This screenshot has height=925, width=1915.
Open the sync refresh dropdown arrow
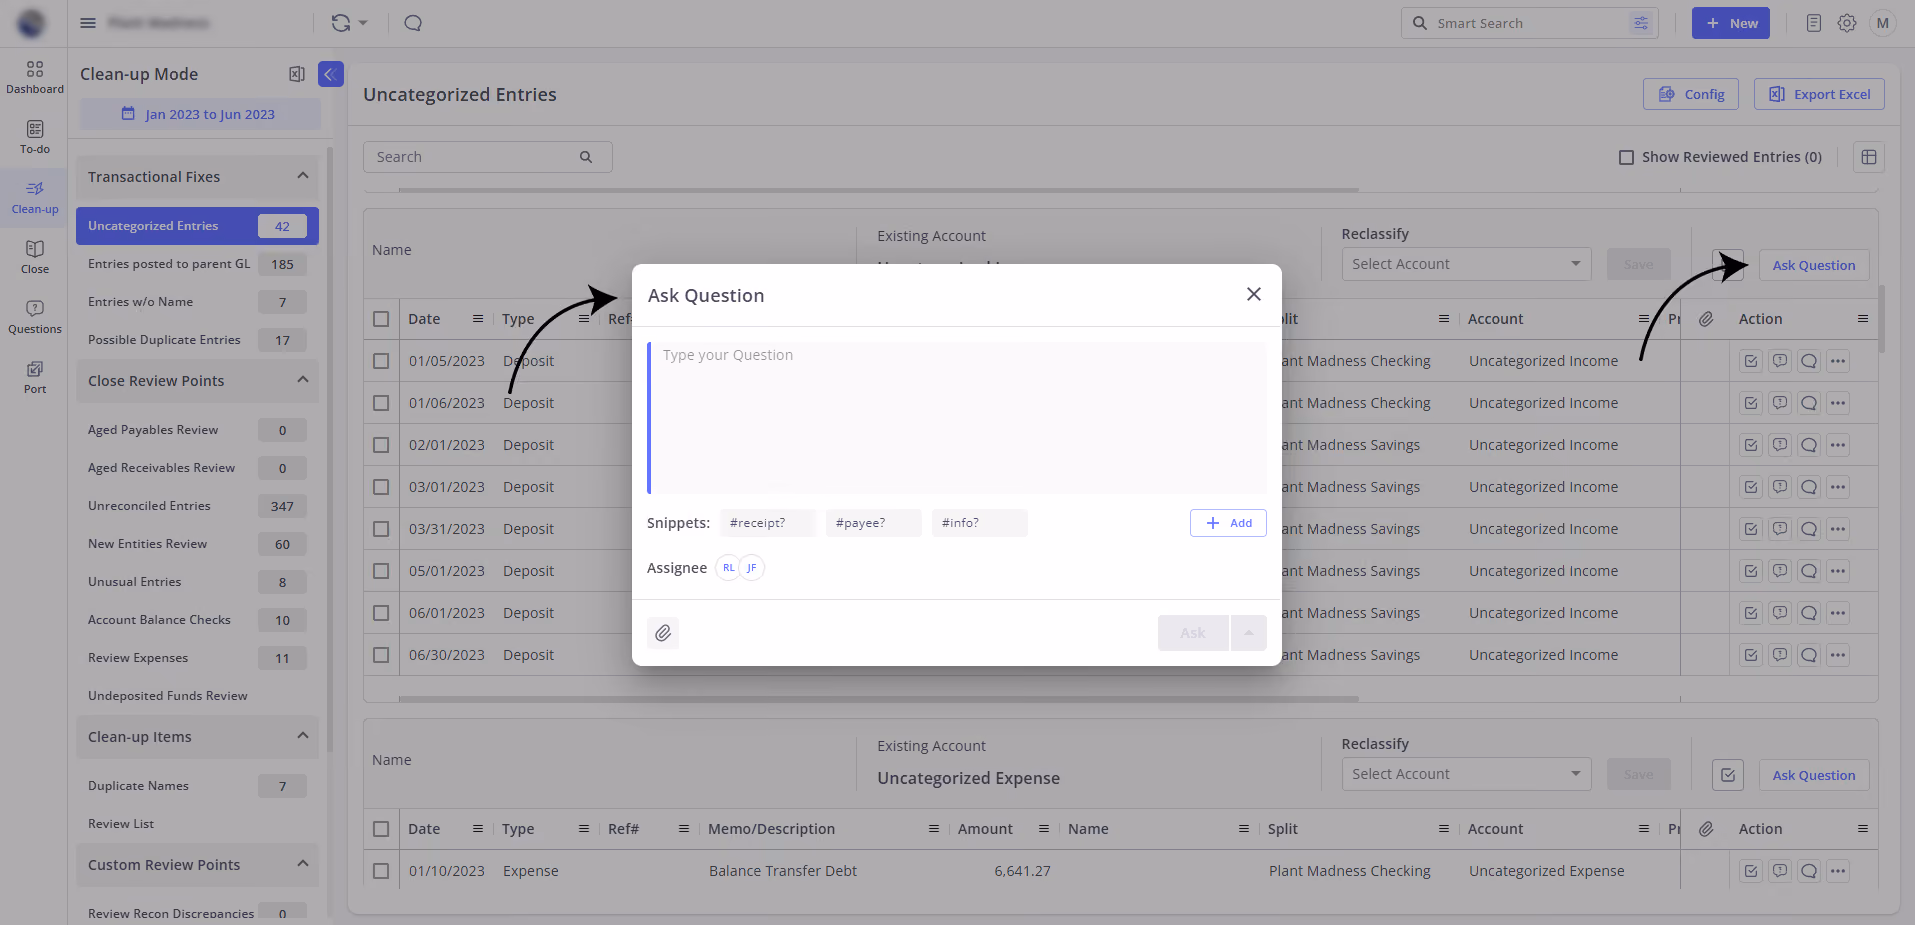[363, 23]
